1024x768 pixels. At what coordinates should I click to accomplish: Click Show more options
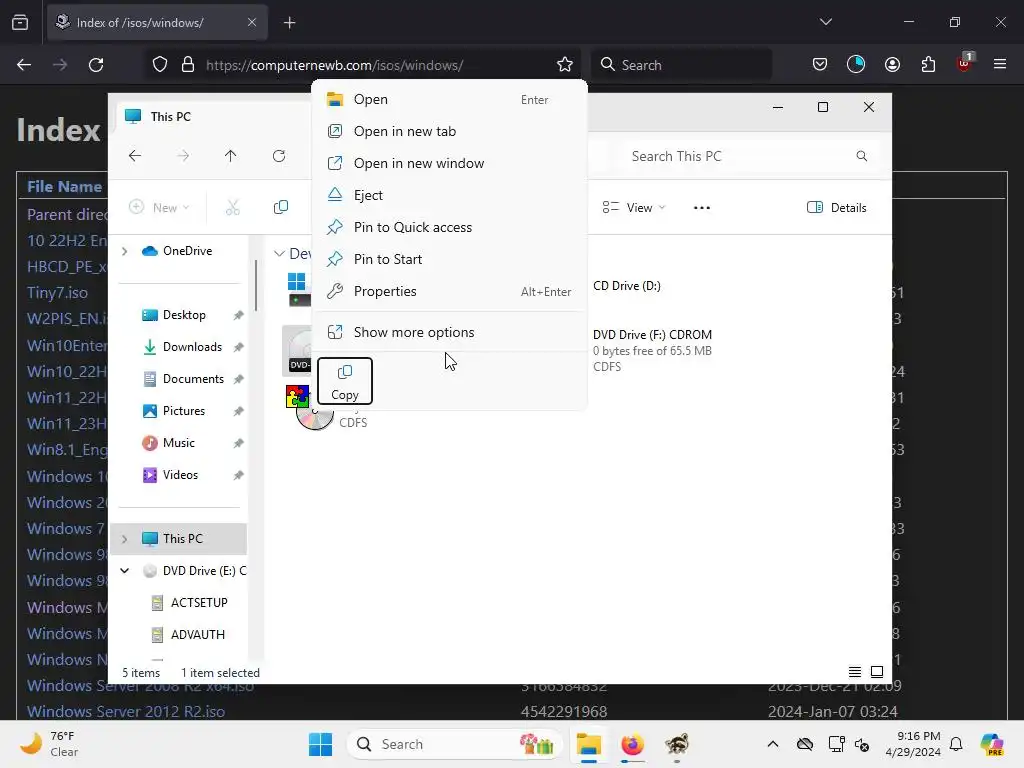449,332
